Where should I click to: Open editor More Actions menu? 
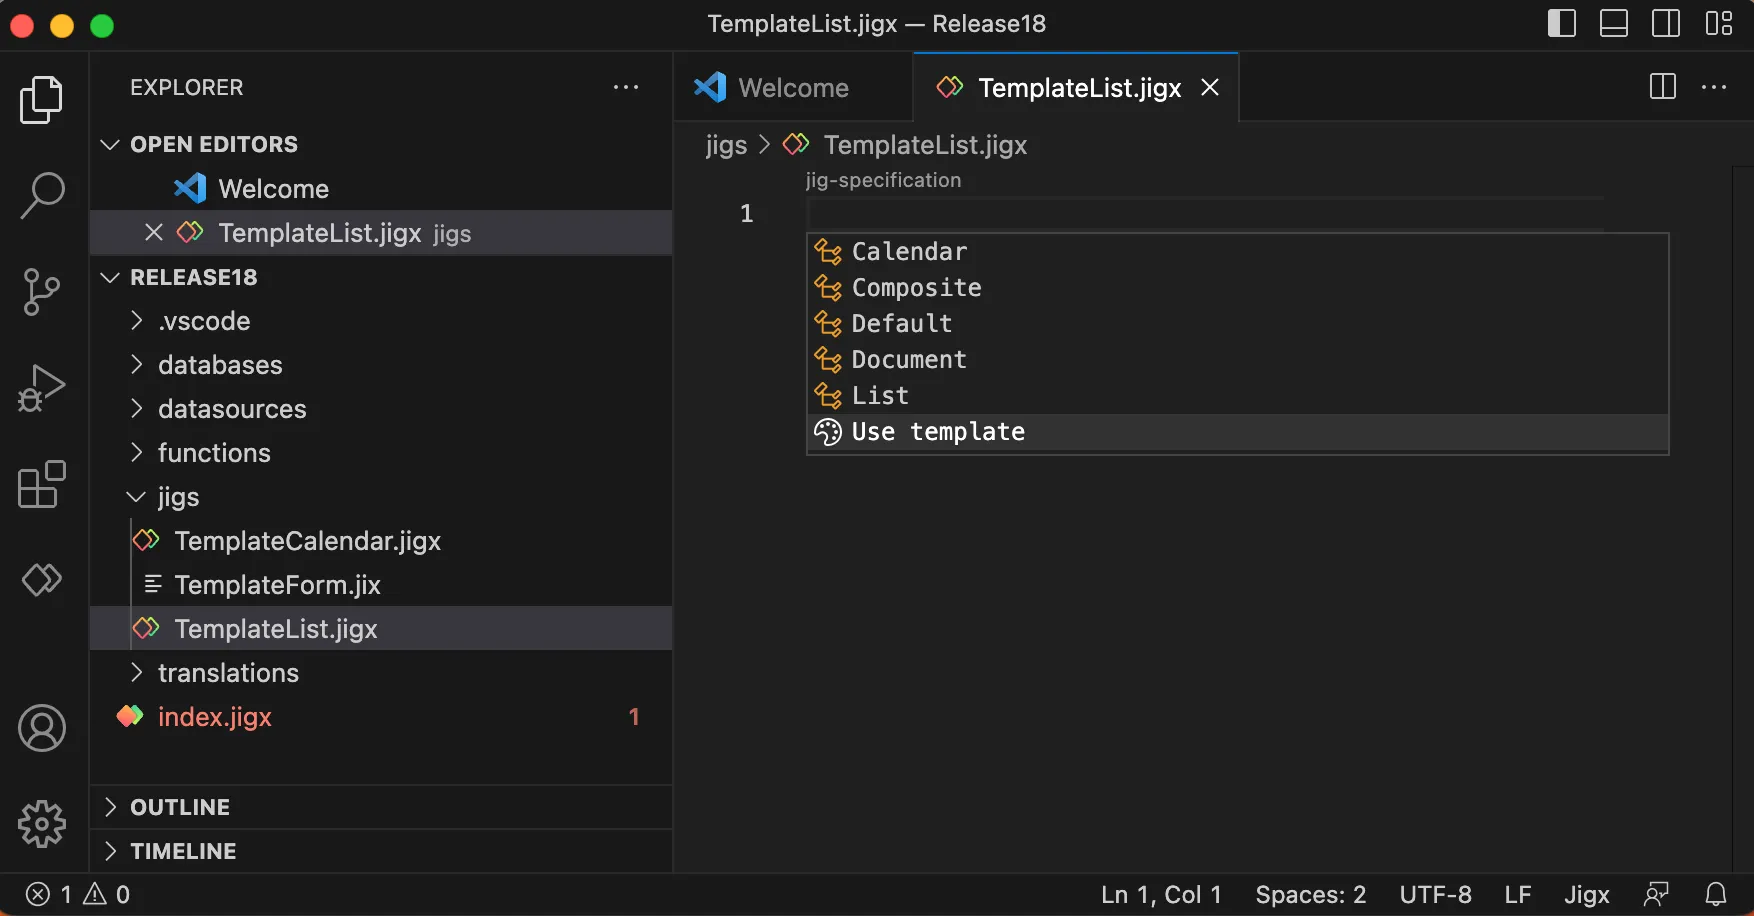coord(1714,87)
